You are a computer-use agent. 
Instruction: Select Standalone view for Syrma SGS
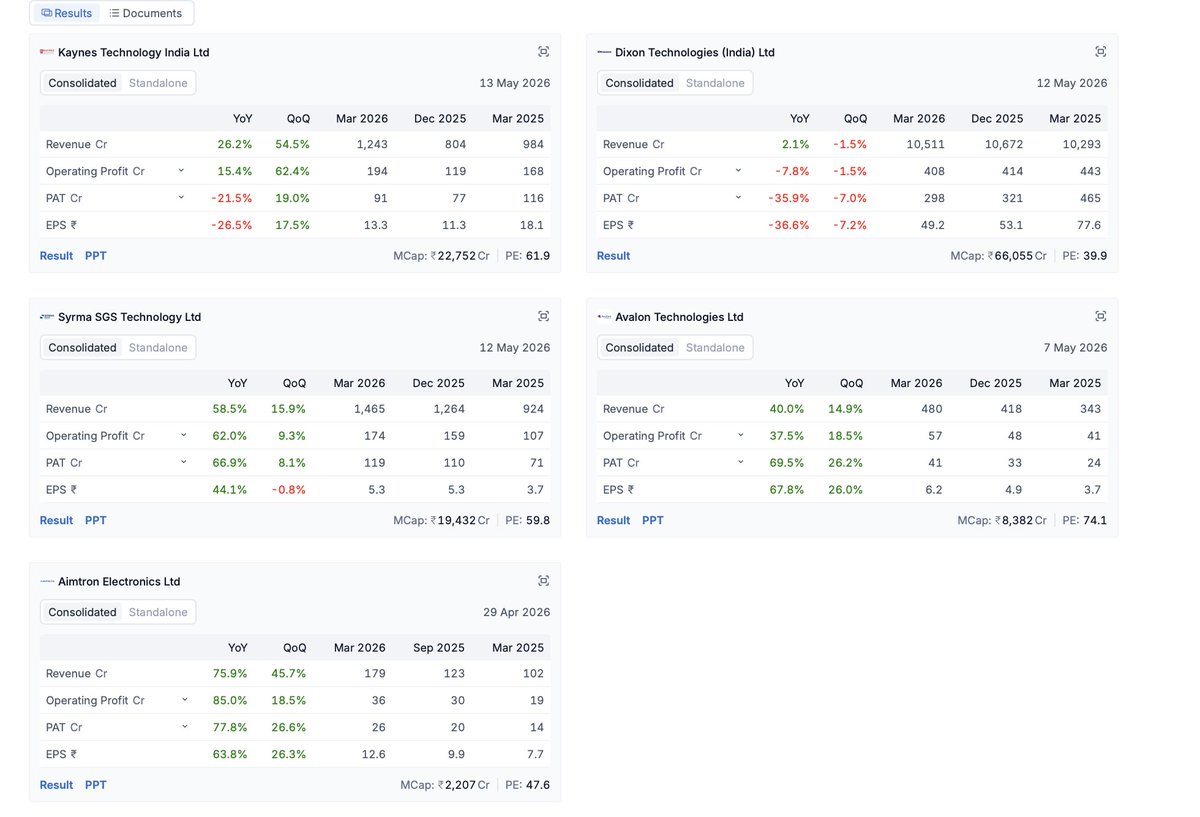click(x=158, y=348)
